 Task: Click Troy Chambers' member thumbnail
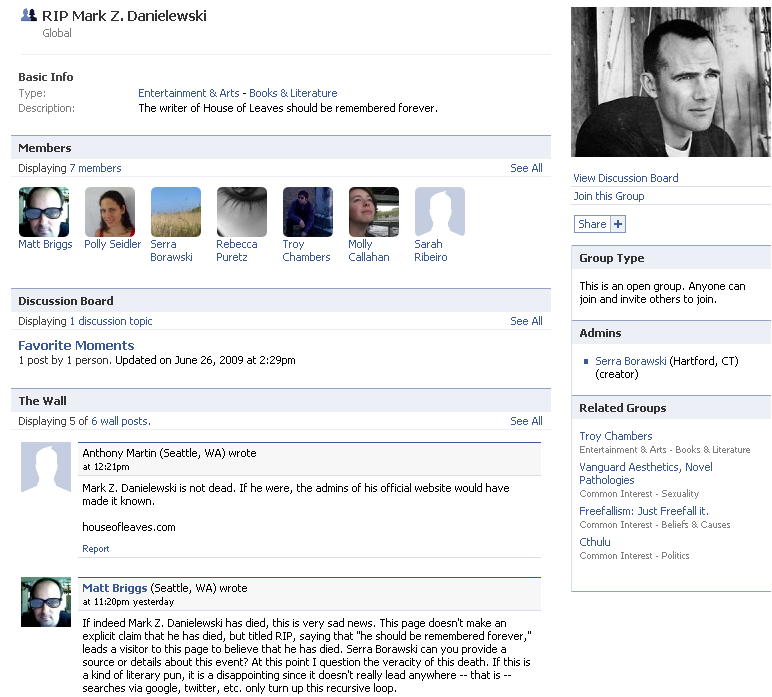[308, 212]
